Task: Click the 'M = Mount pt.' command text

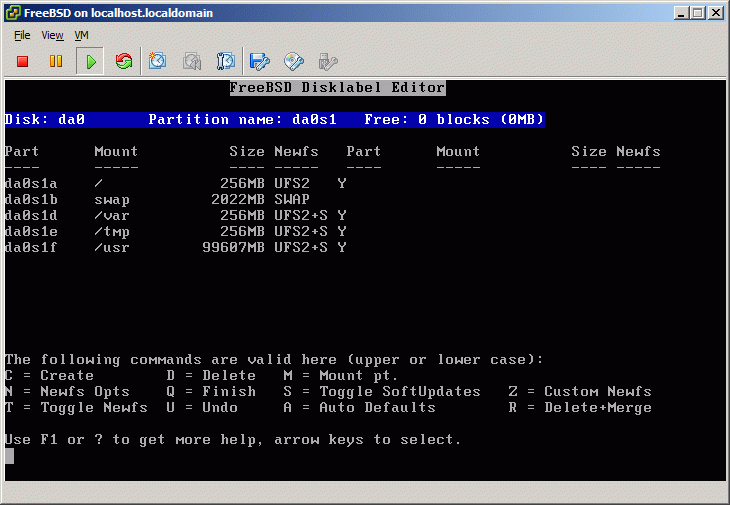Action: [x=341, y=376]
